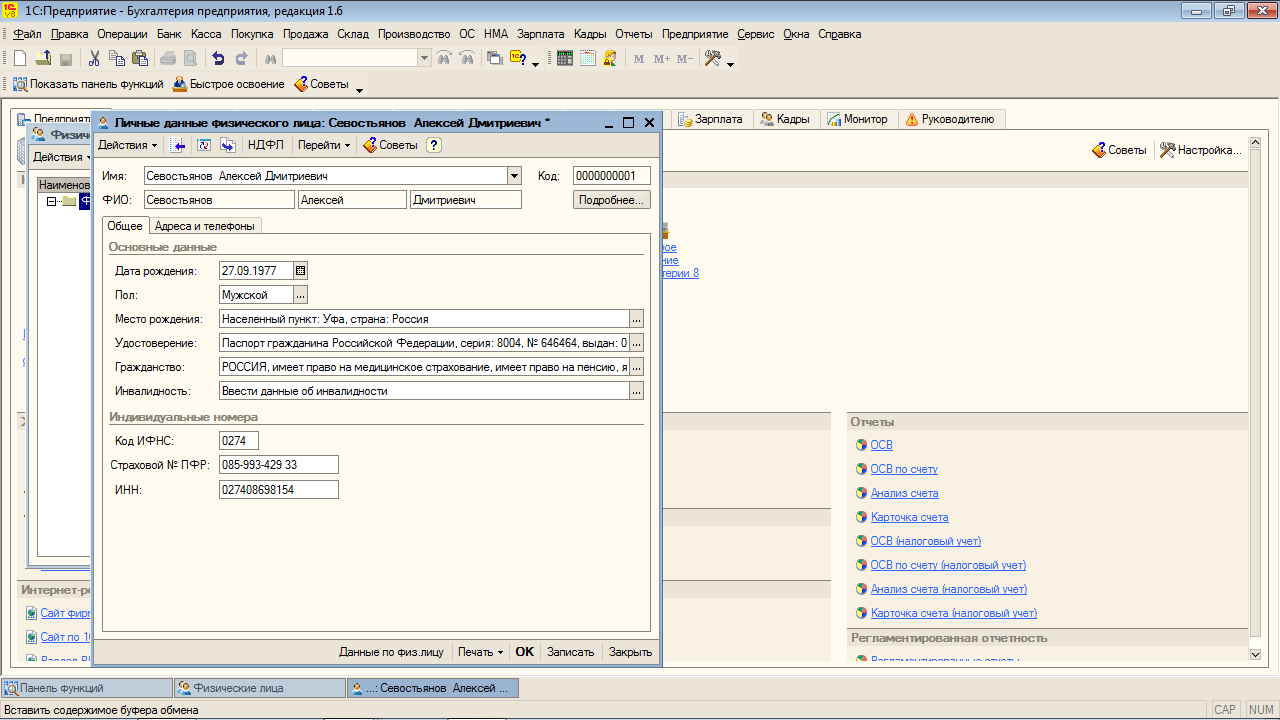Click Настройка... in function panel
The height and width of the screenshot is (720, 1280).
1201,150
